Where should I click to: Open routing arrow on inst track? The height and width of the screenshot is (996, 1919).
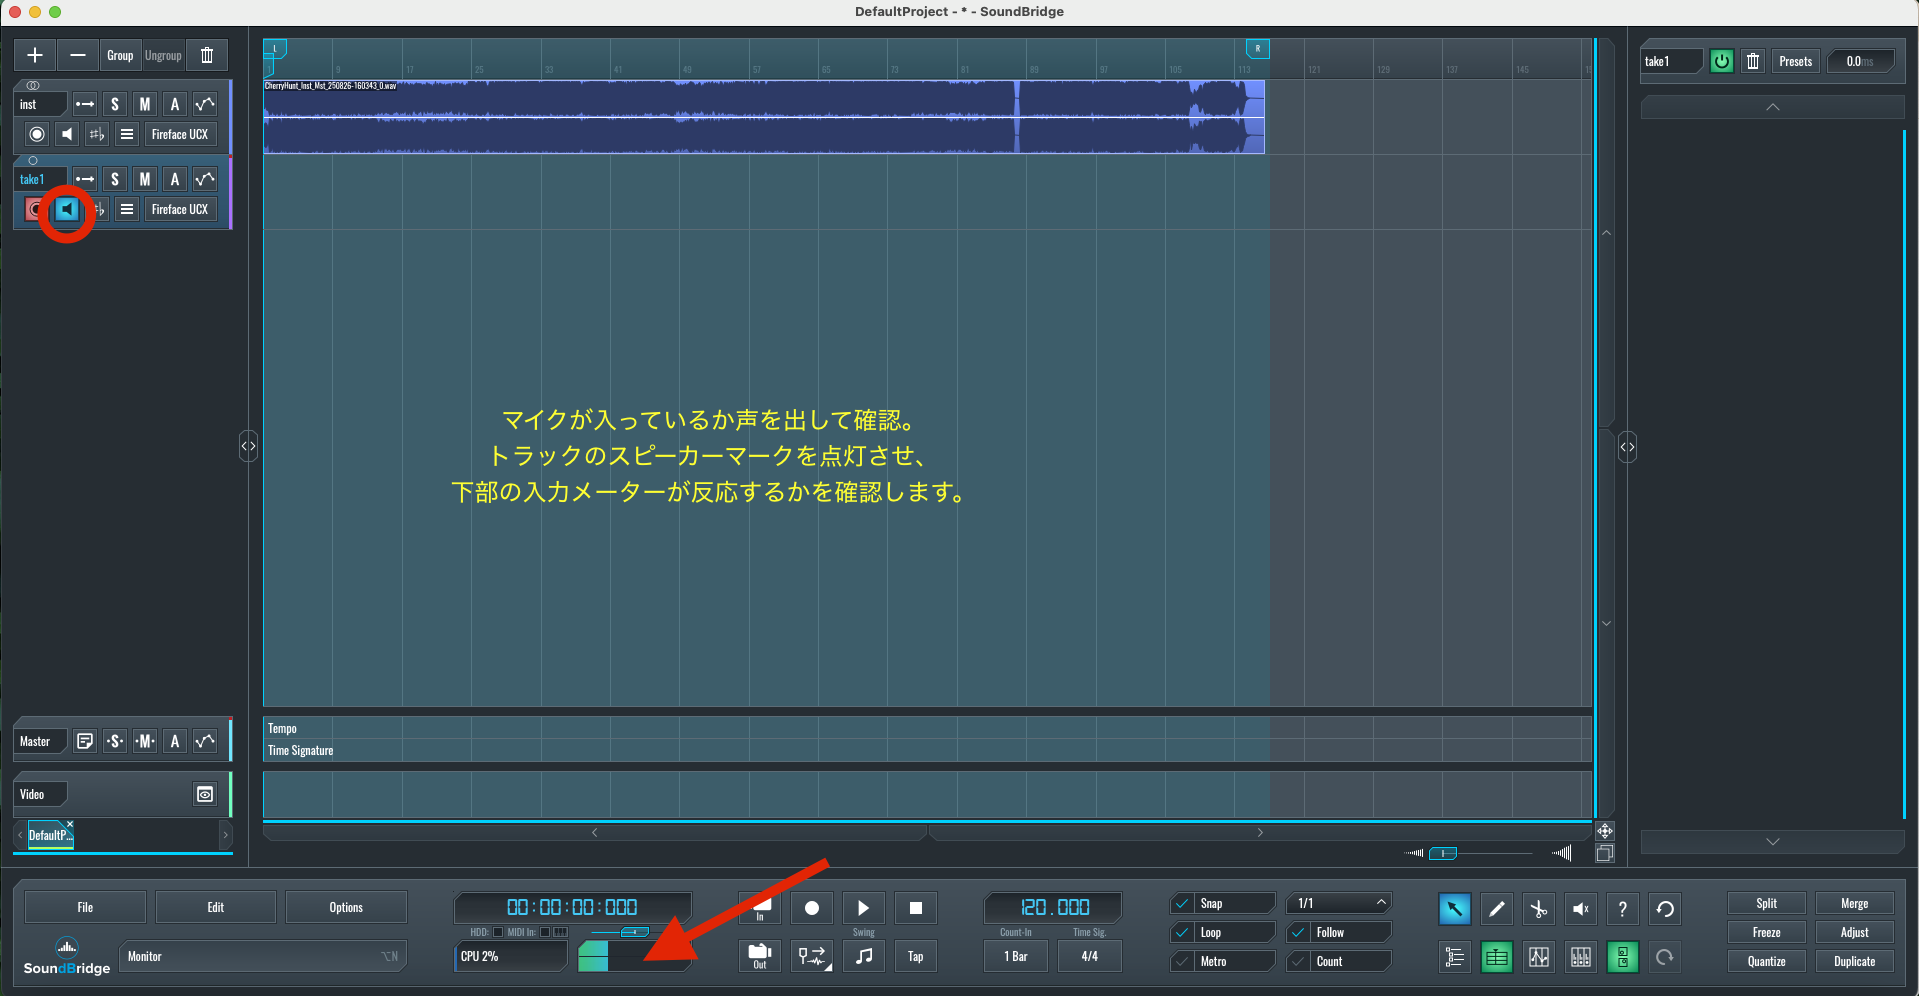click(85, 104)
